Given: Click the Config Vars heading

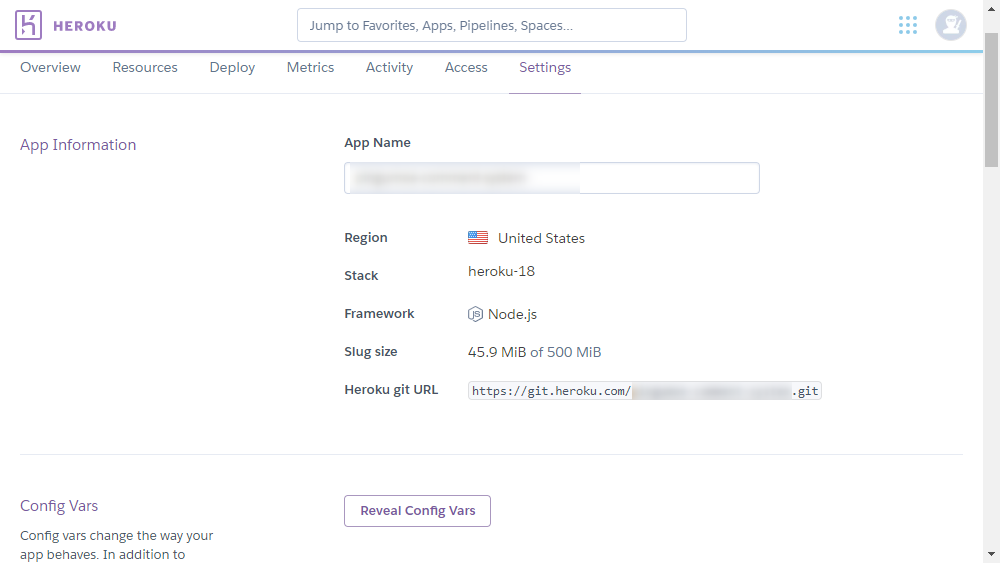Looking at the screenshot, I should coord(59,506).
